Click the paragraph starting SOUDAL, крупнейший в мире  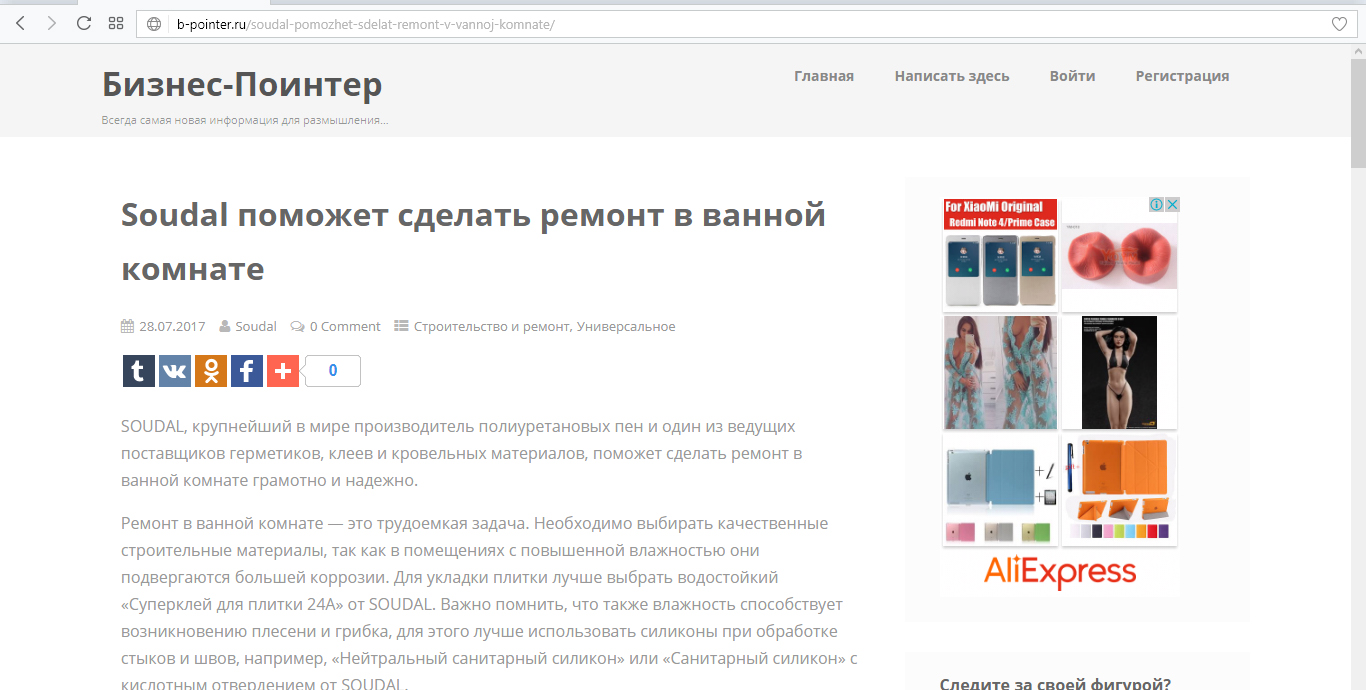462,453
